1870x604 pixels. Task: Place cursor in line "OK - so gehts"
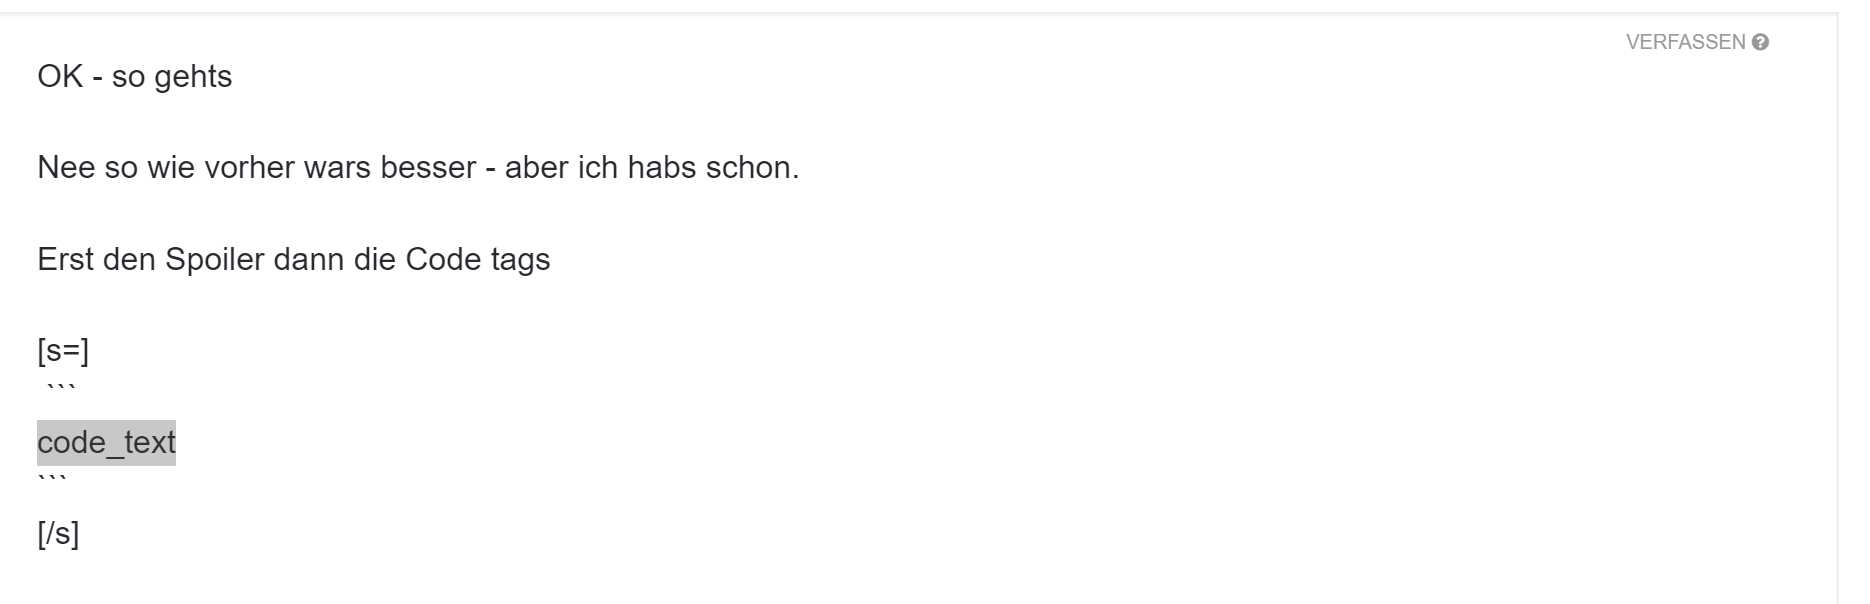134,77
